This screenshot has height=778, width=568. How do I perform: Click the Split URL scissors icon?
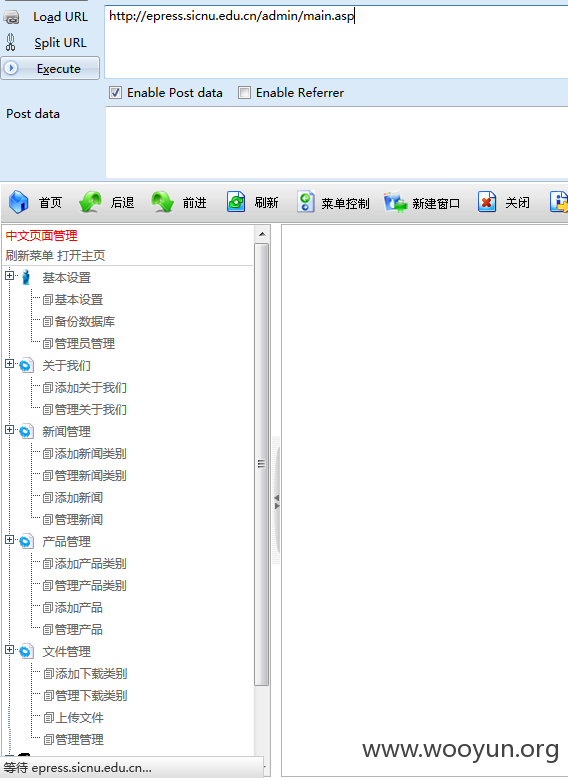(10, 43)
